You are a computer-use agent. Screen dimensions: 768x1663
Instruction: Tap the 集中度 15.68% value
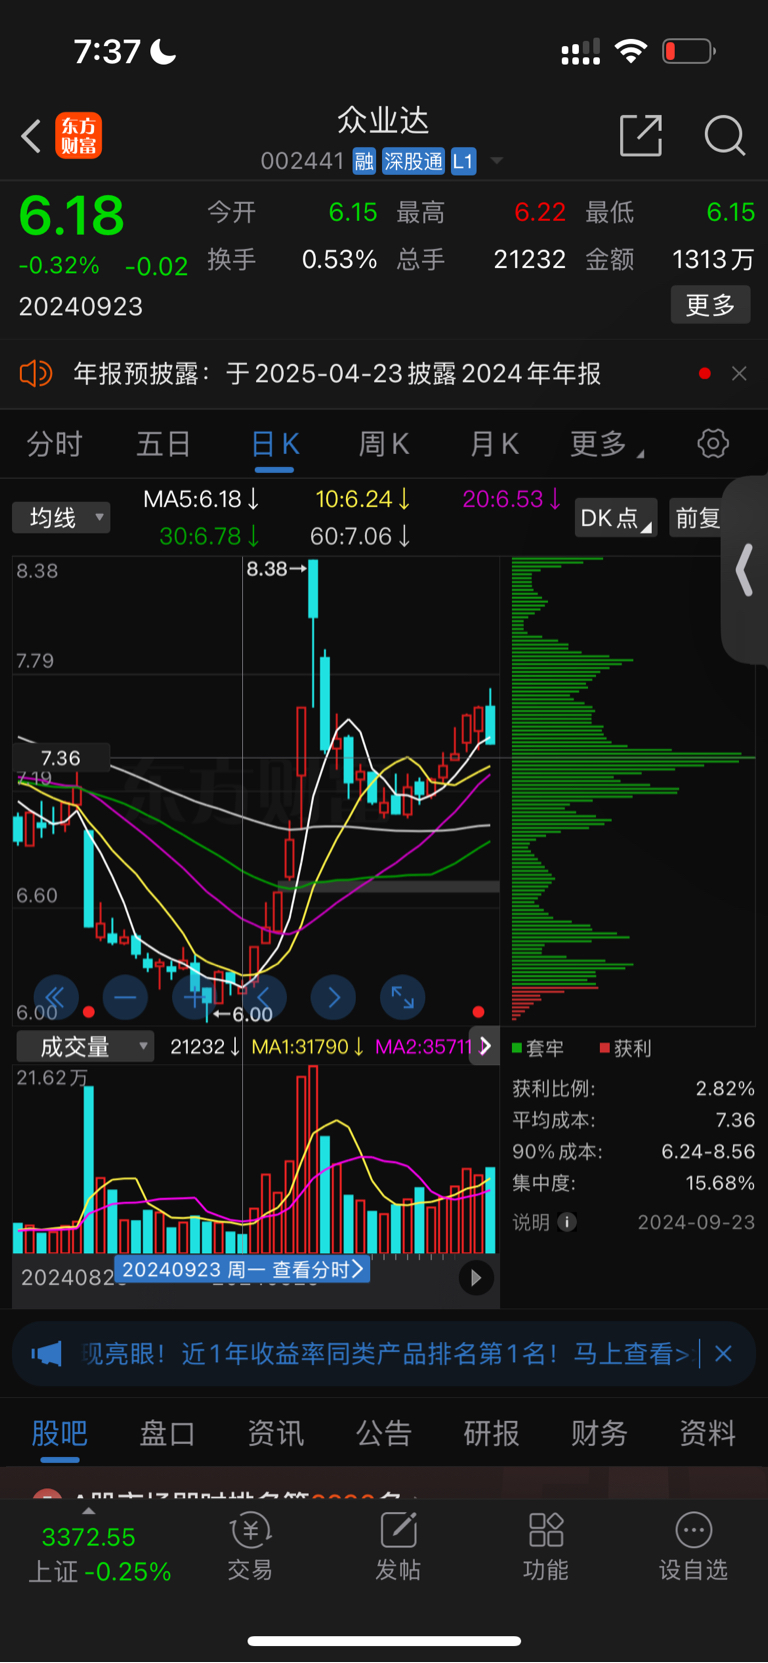[x=720, y=1183]
